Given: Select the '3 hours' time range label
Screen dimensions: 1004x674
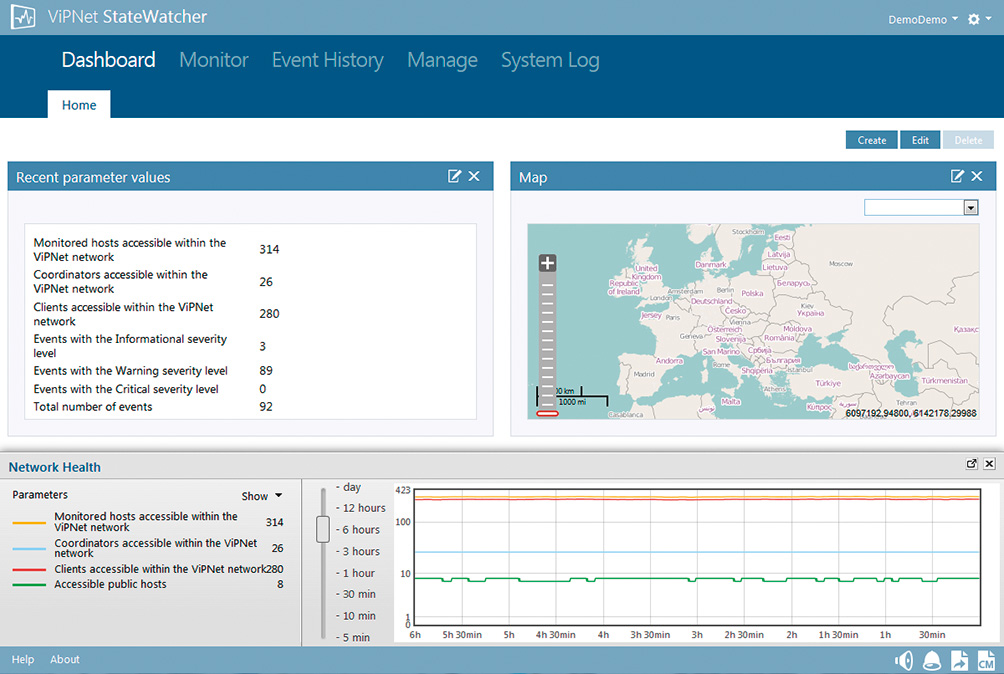Looking at the screenshot, I should (360, 552).
